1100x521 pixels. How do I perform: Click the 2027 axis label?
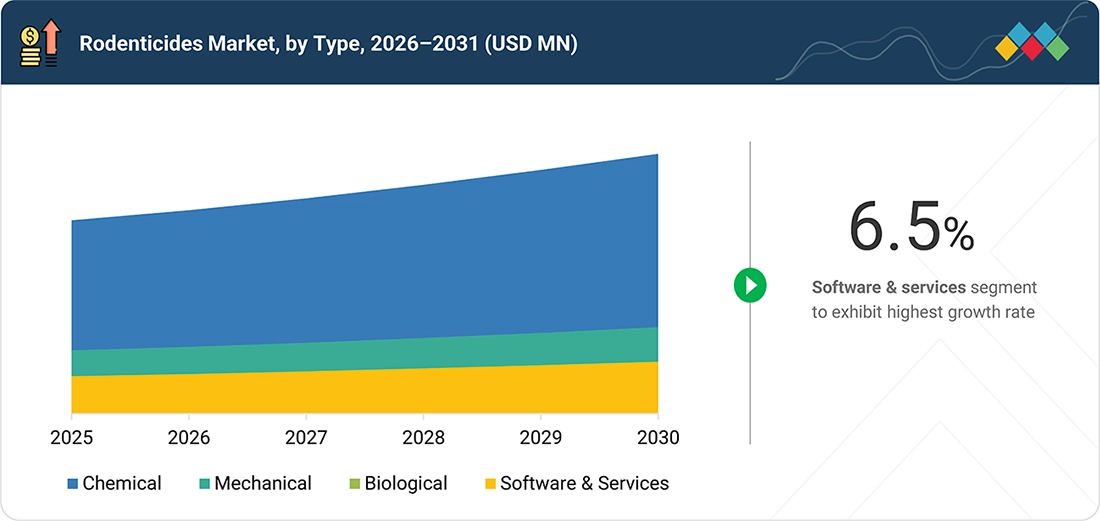306,438
